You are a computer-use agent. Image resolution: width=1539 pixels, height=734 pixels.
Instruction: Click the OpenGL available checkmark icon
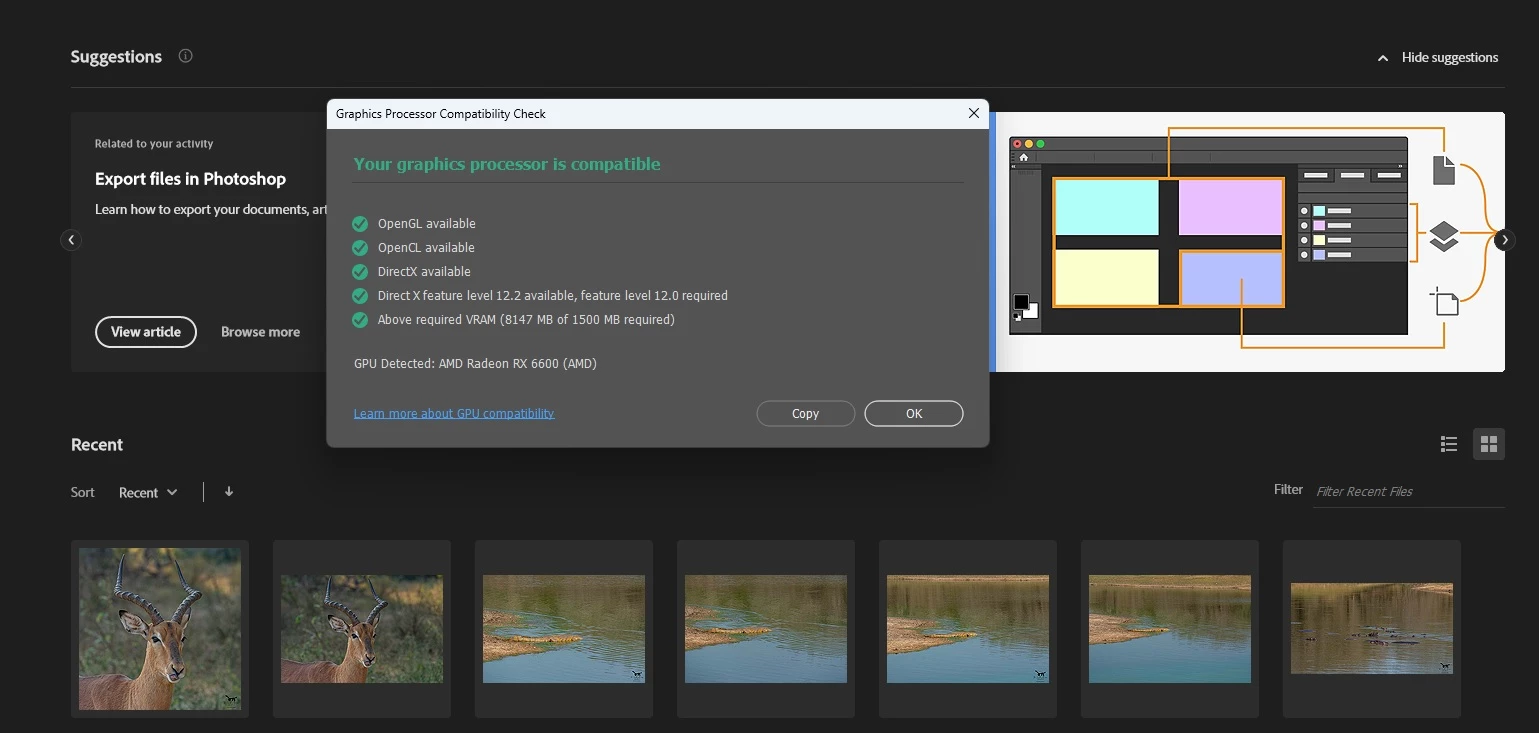point(360,224)
